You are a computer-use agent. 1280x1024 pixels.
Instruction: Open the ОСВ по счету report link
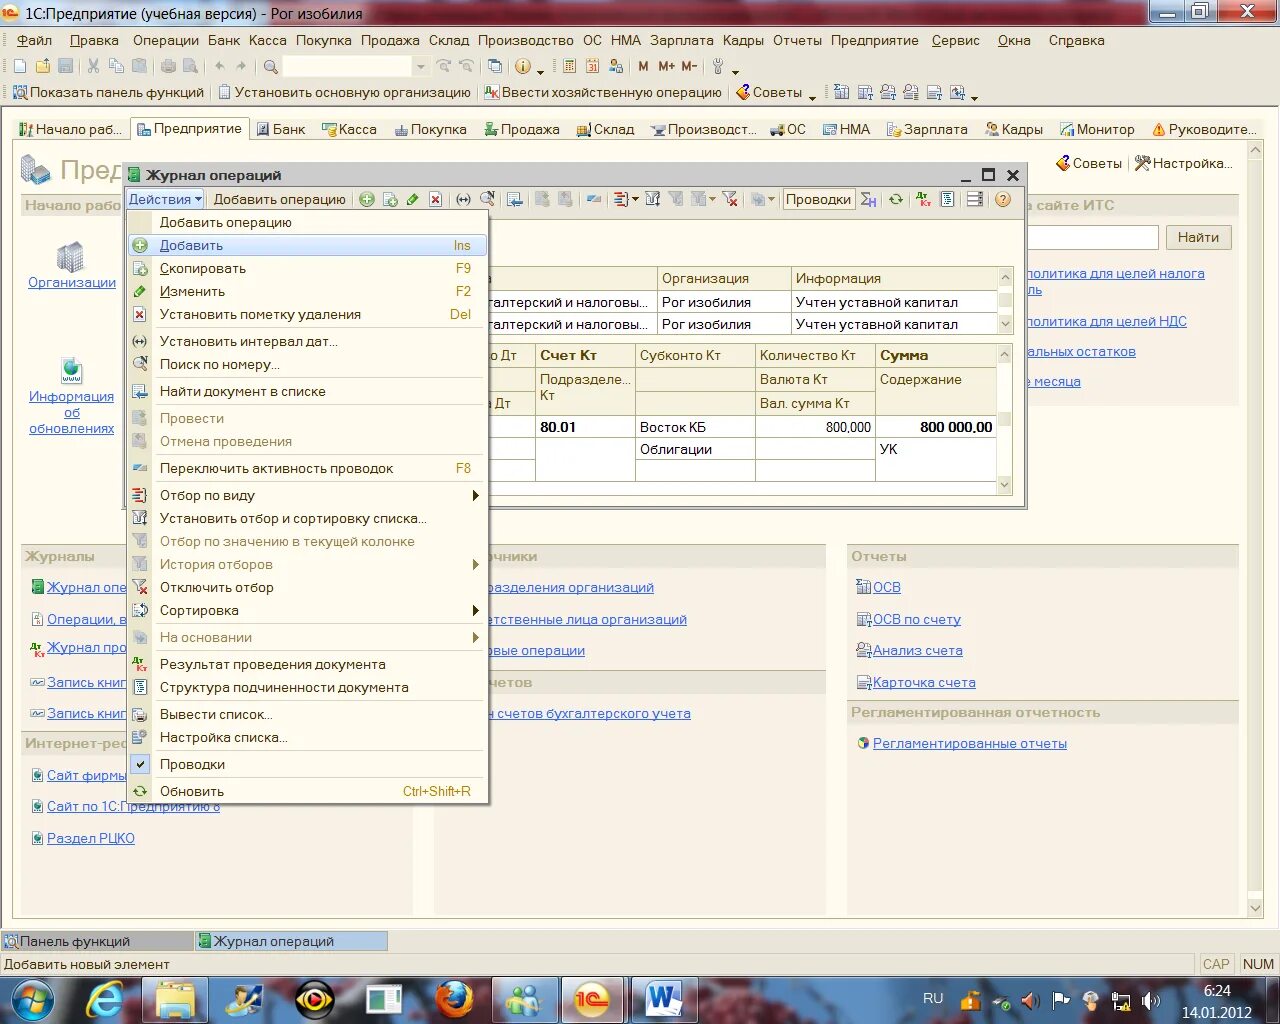917,619
